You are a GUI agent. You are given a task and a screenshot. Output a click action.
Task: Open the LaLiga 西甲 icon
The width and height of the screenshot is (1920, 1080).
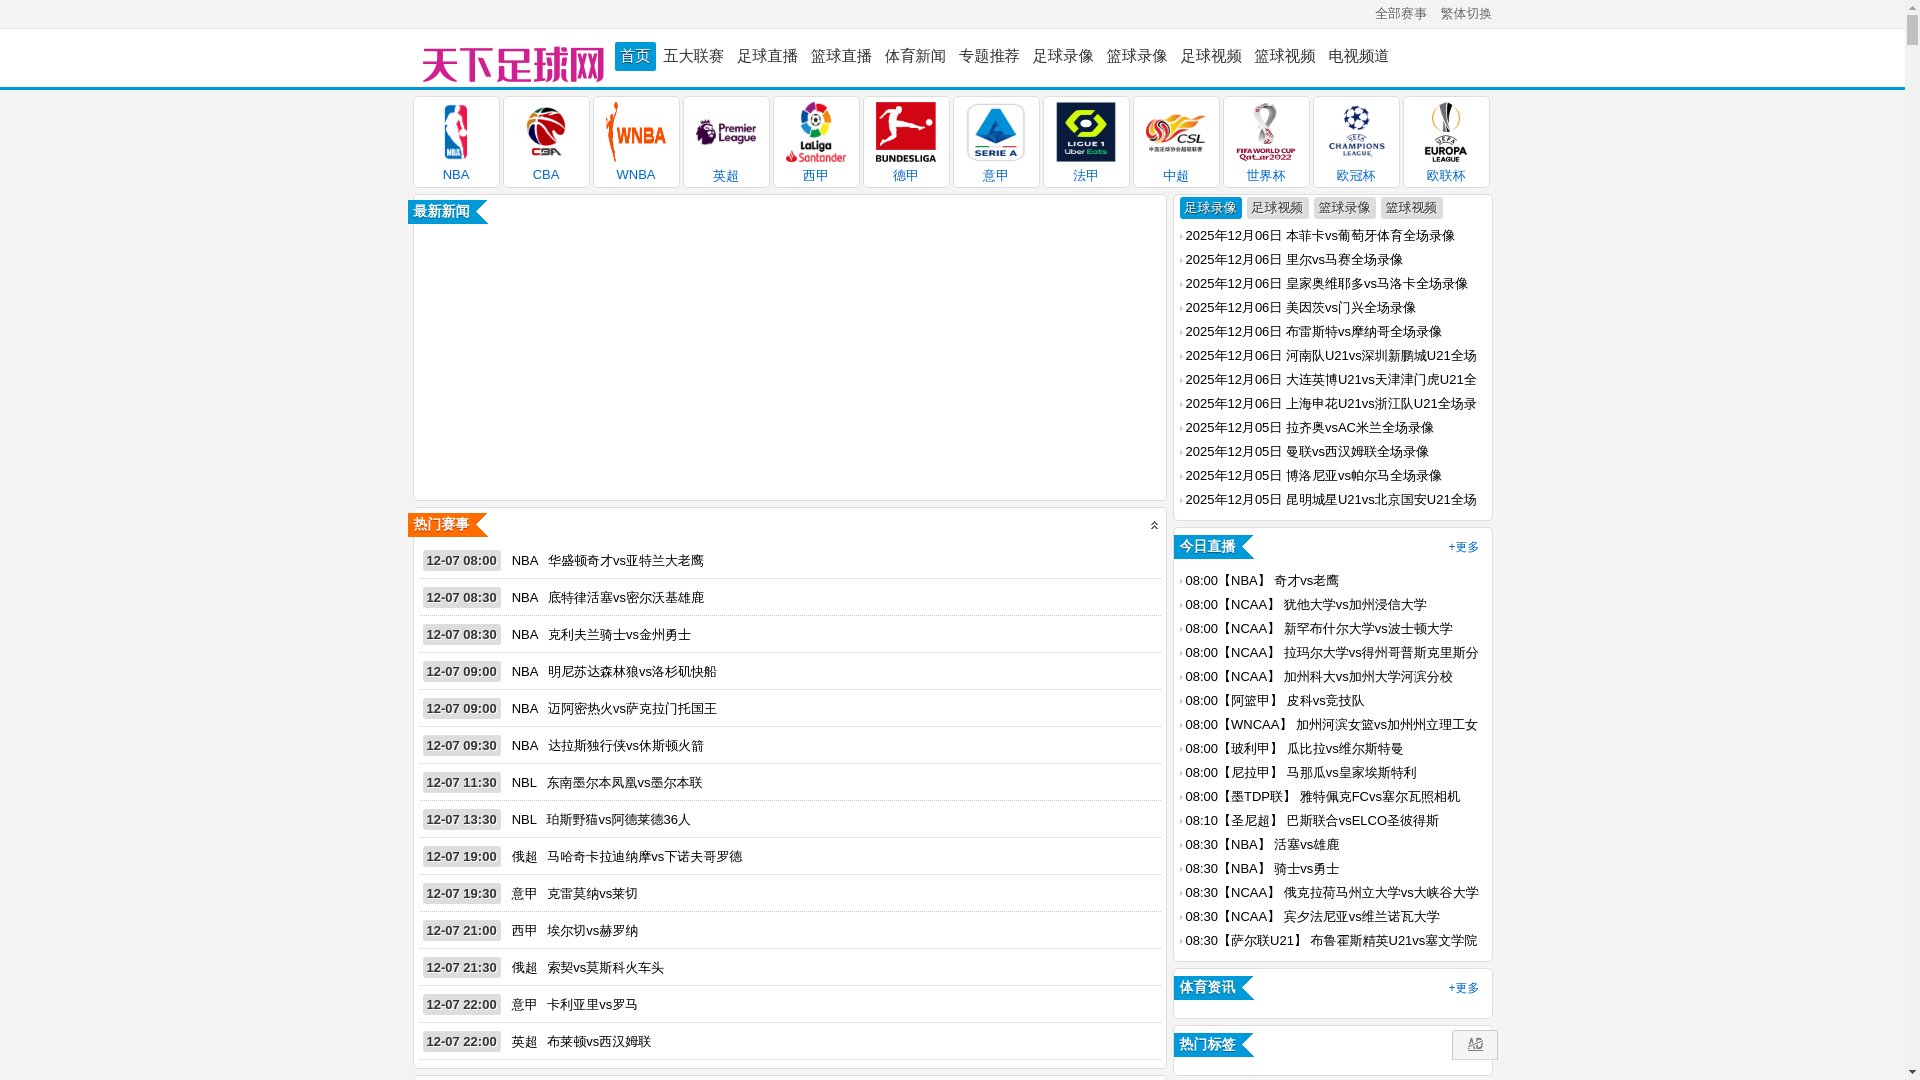coord(816,142)
